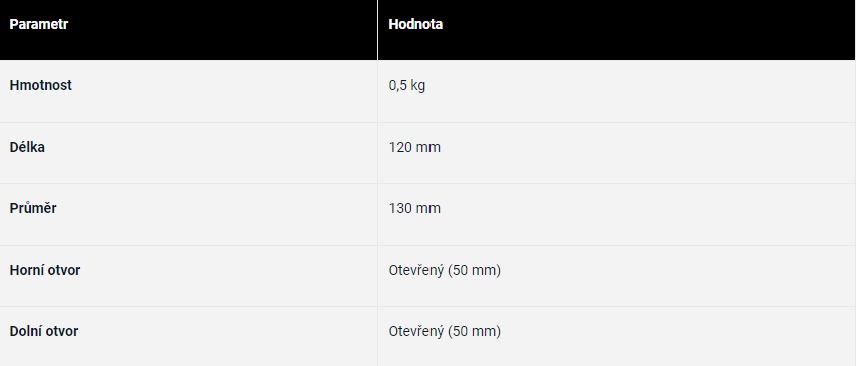Click the Parametr column header

(38, 25)
